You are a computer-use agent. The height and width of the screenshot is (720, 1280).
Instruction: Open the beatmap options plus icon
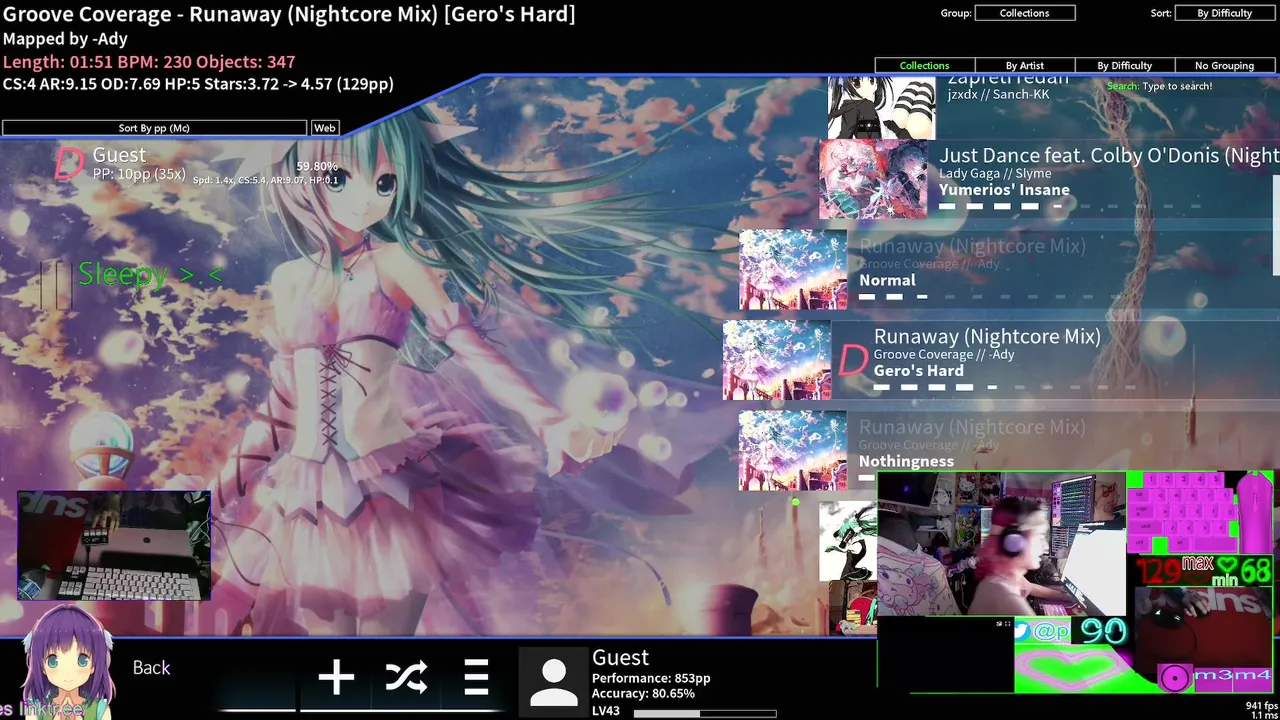click(x=336, y=678)
